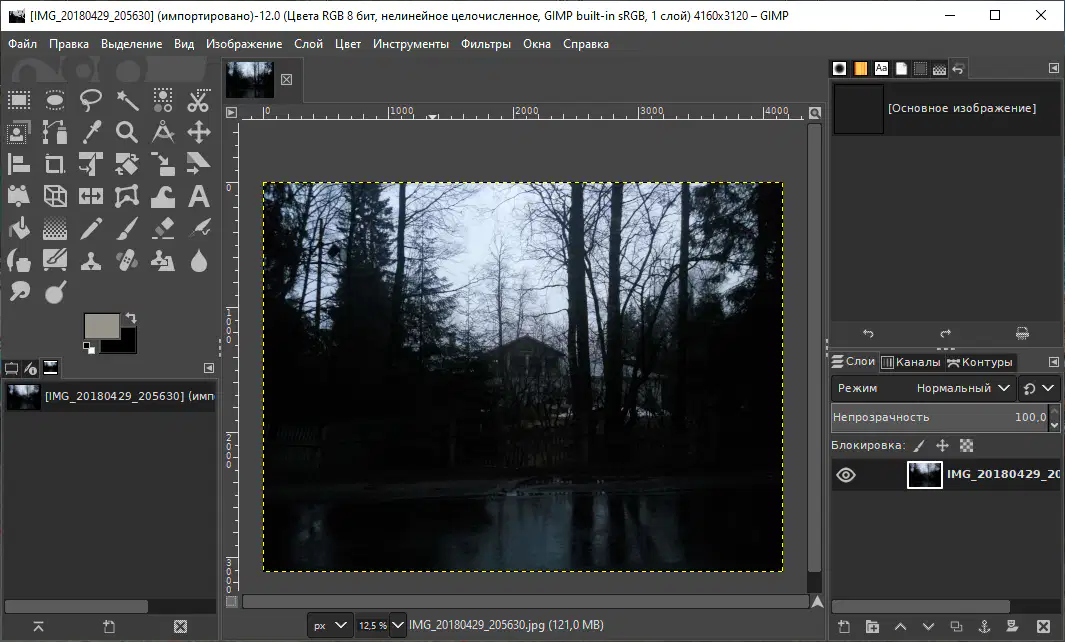Open the Нормальный layer mode dropdown
This screenshot has height=642, width=1065.
pos(962,388)
